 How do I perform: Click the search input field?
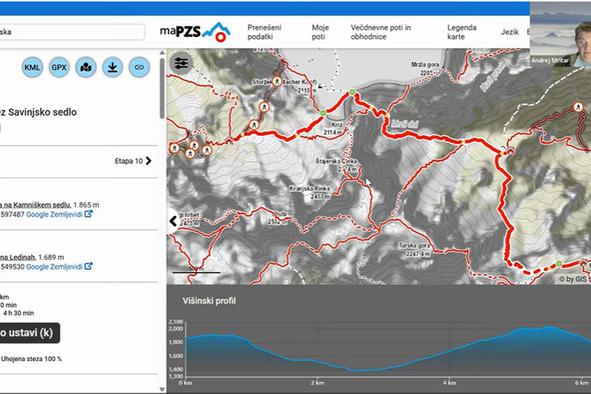point(72,32)
